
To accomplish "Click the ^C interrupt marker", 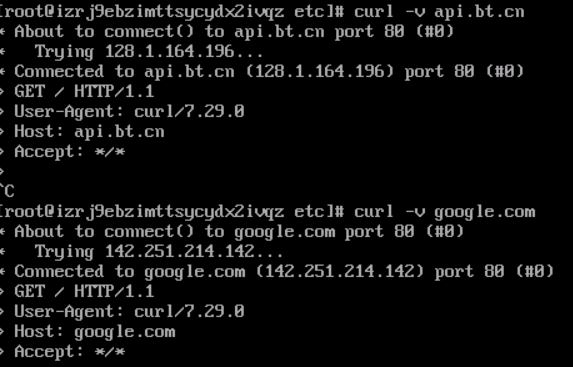I will [x=7, y=192].
